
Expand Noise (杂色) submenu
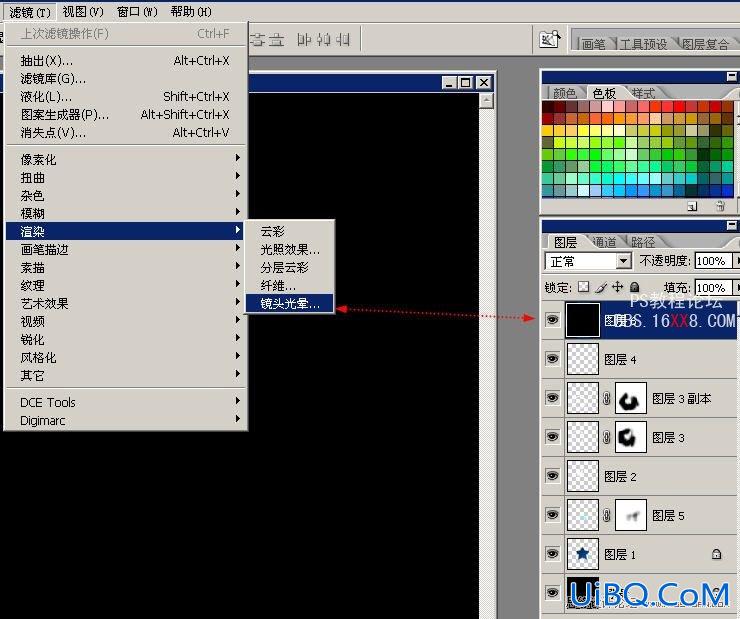coord(126,195)
